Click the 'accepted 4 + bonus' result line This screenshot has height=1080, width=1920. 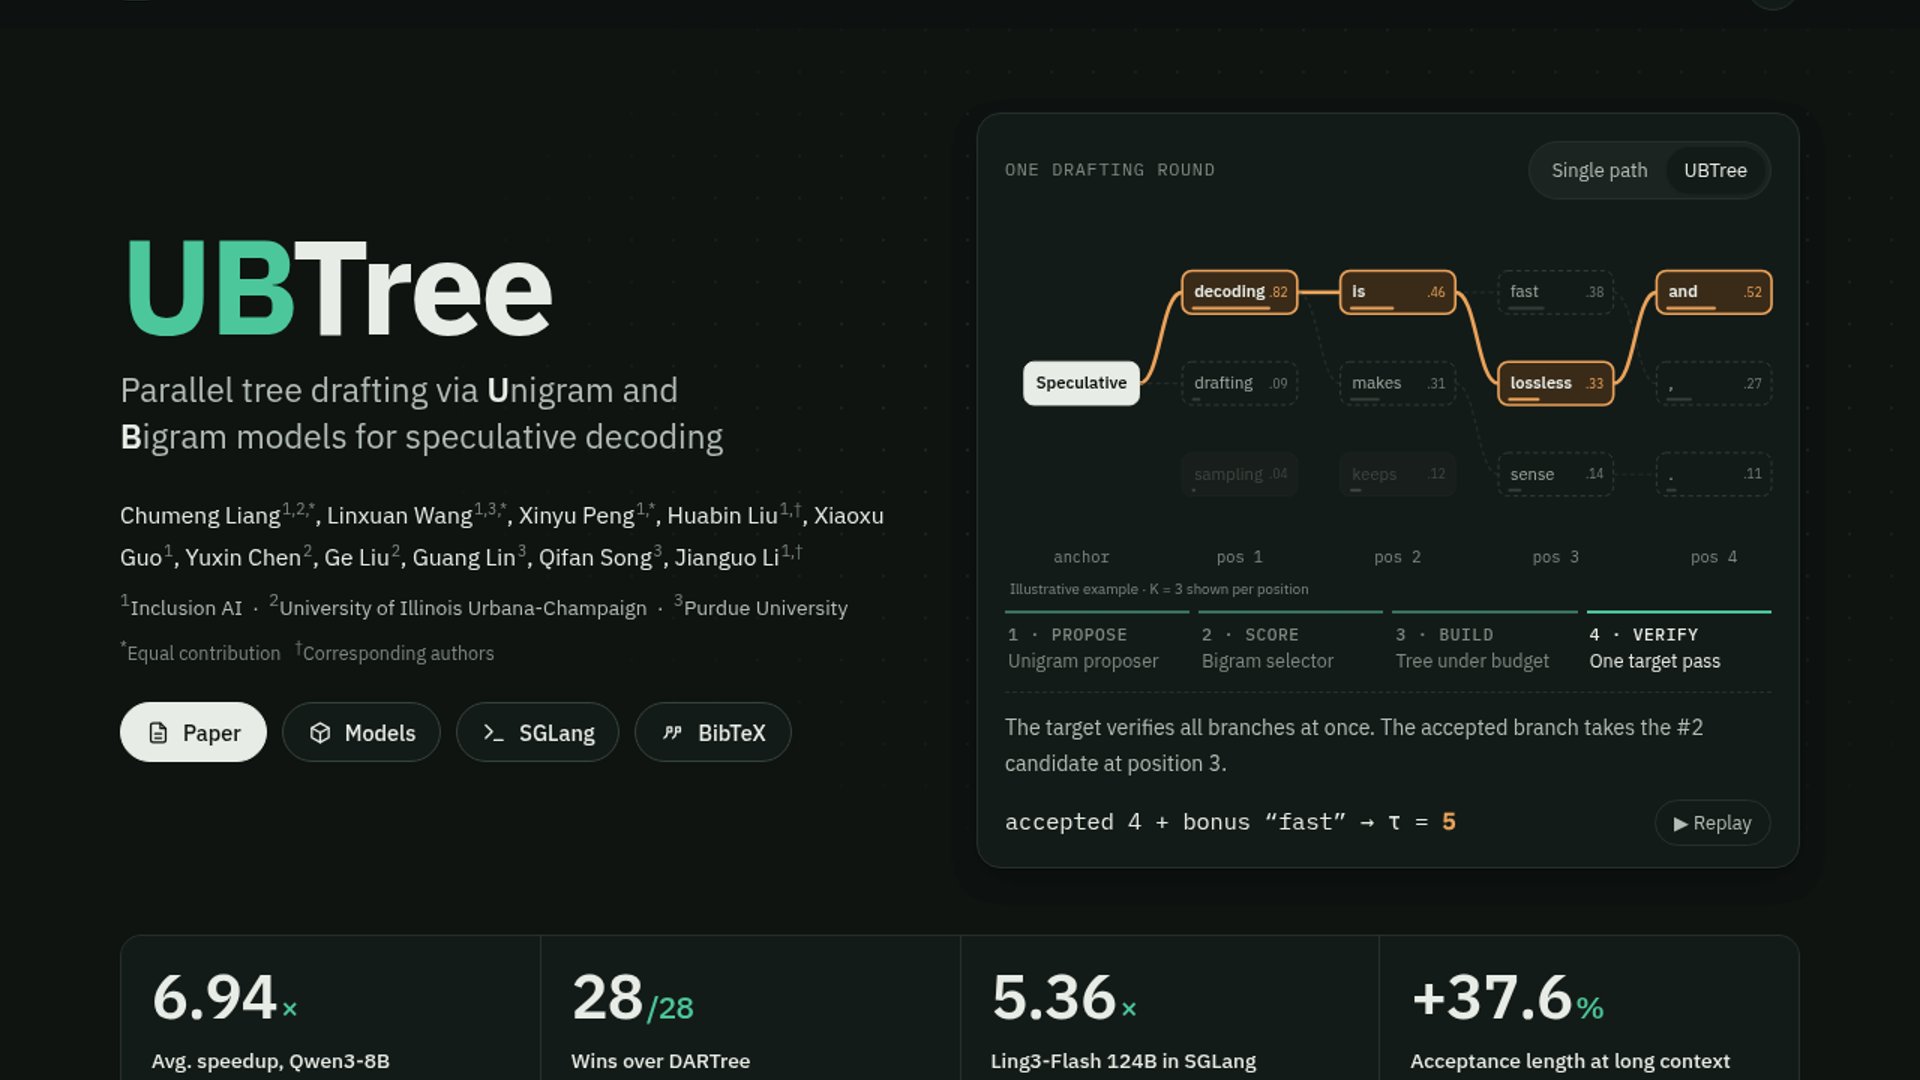click(x=1230, y=822)
